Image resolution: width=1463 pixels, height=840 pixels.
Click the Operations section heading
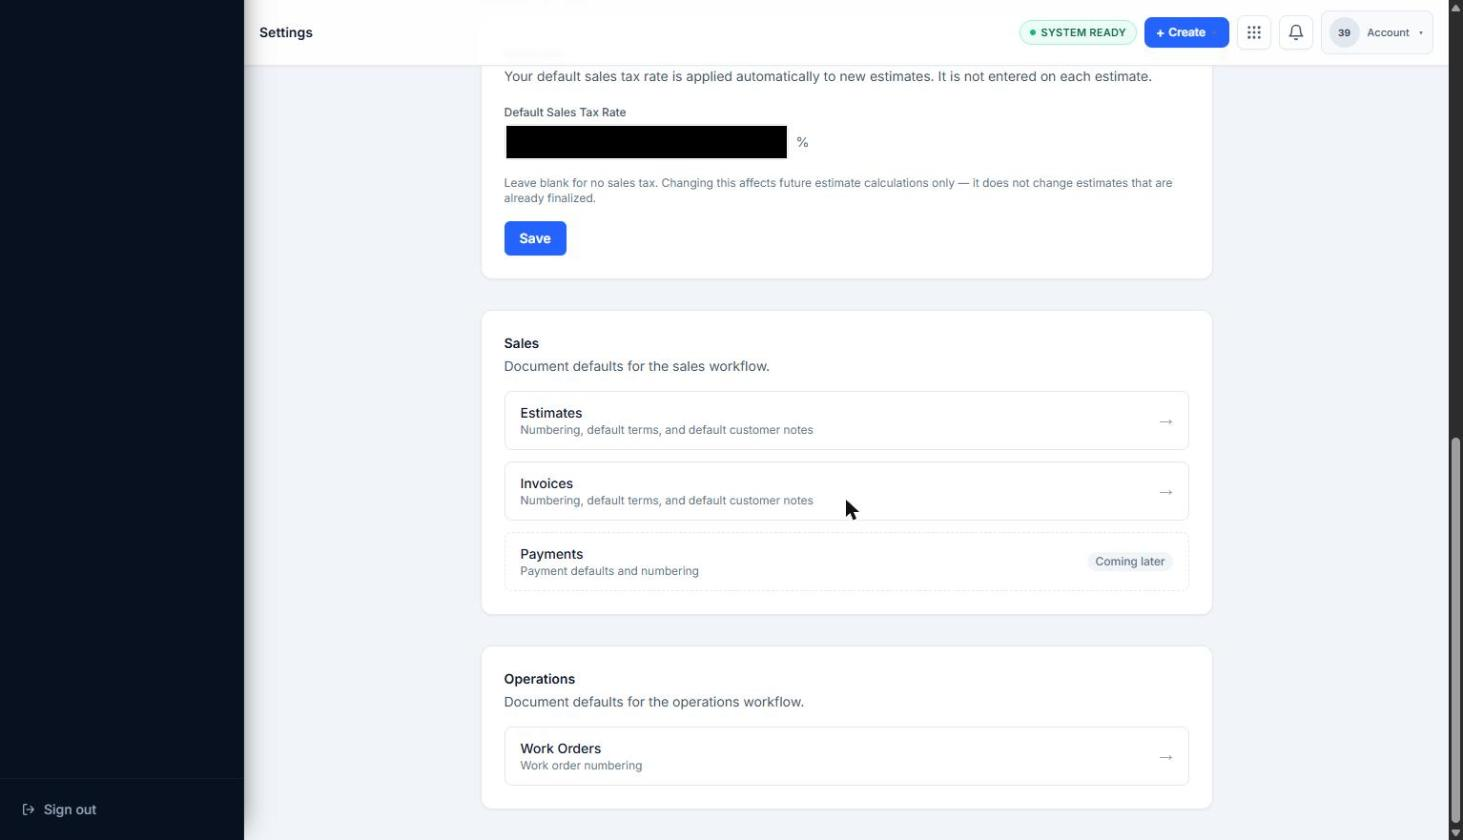click(539, 679)
